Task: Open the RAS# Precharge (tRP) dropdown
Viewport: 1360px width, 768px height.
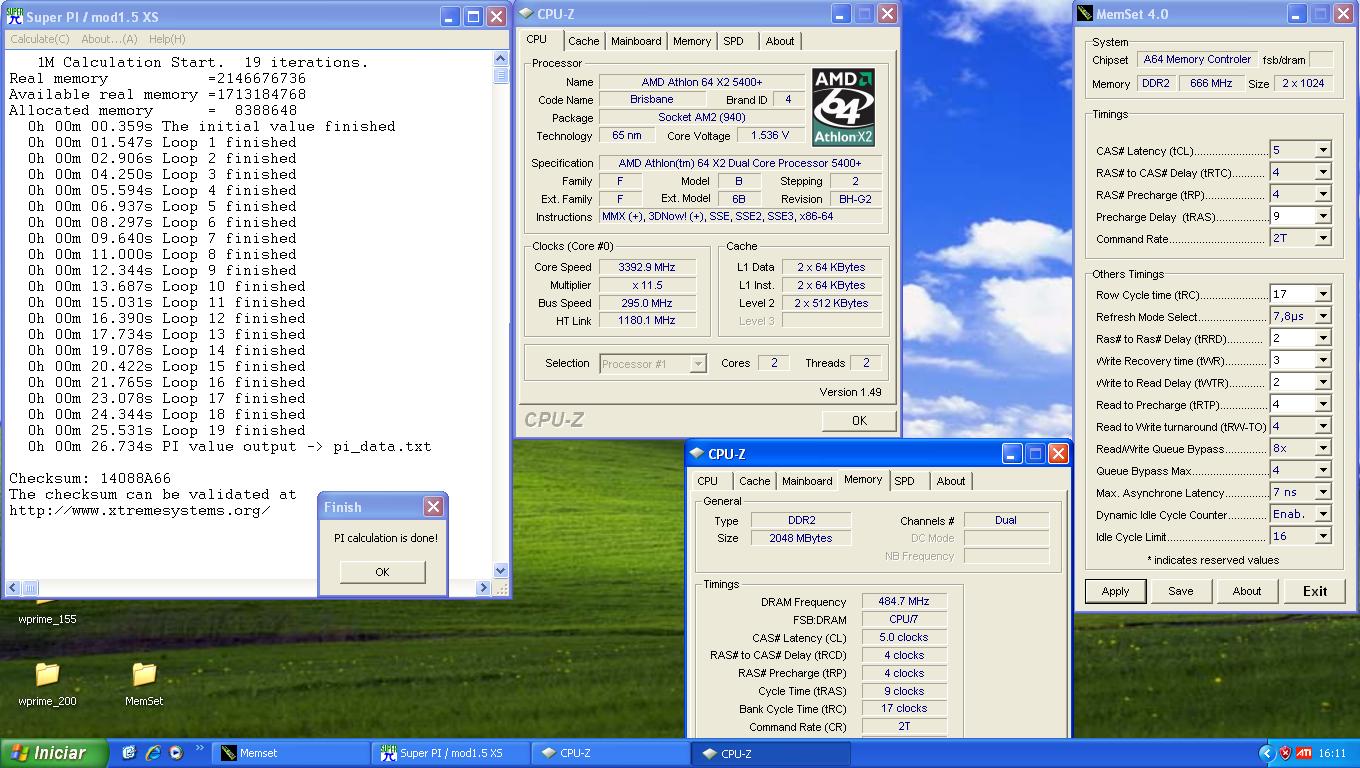Action: click(x=1322, y=194)
